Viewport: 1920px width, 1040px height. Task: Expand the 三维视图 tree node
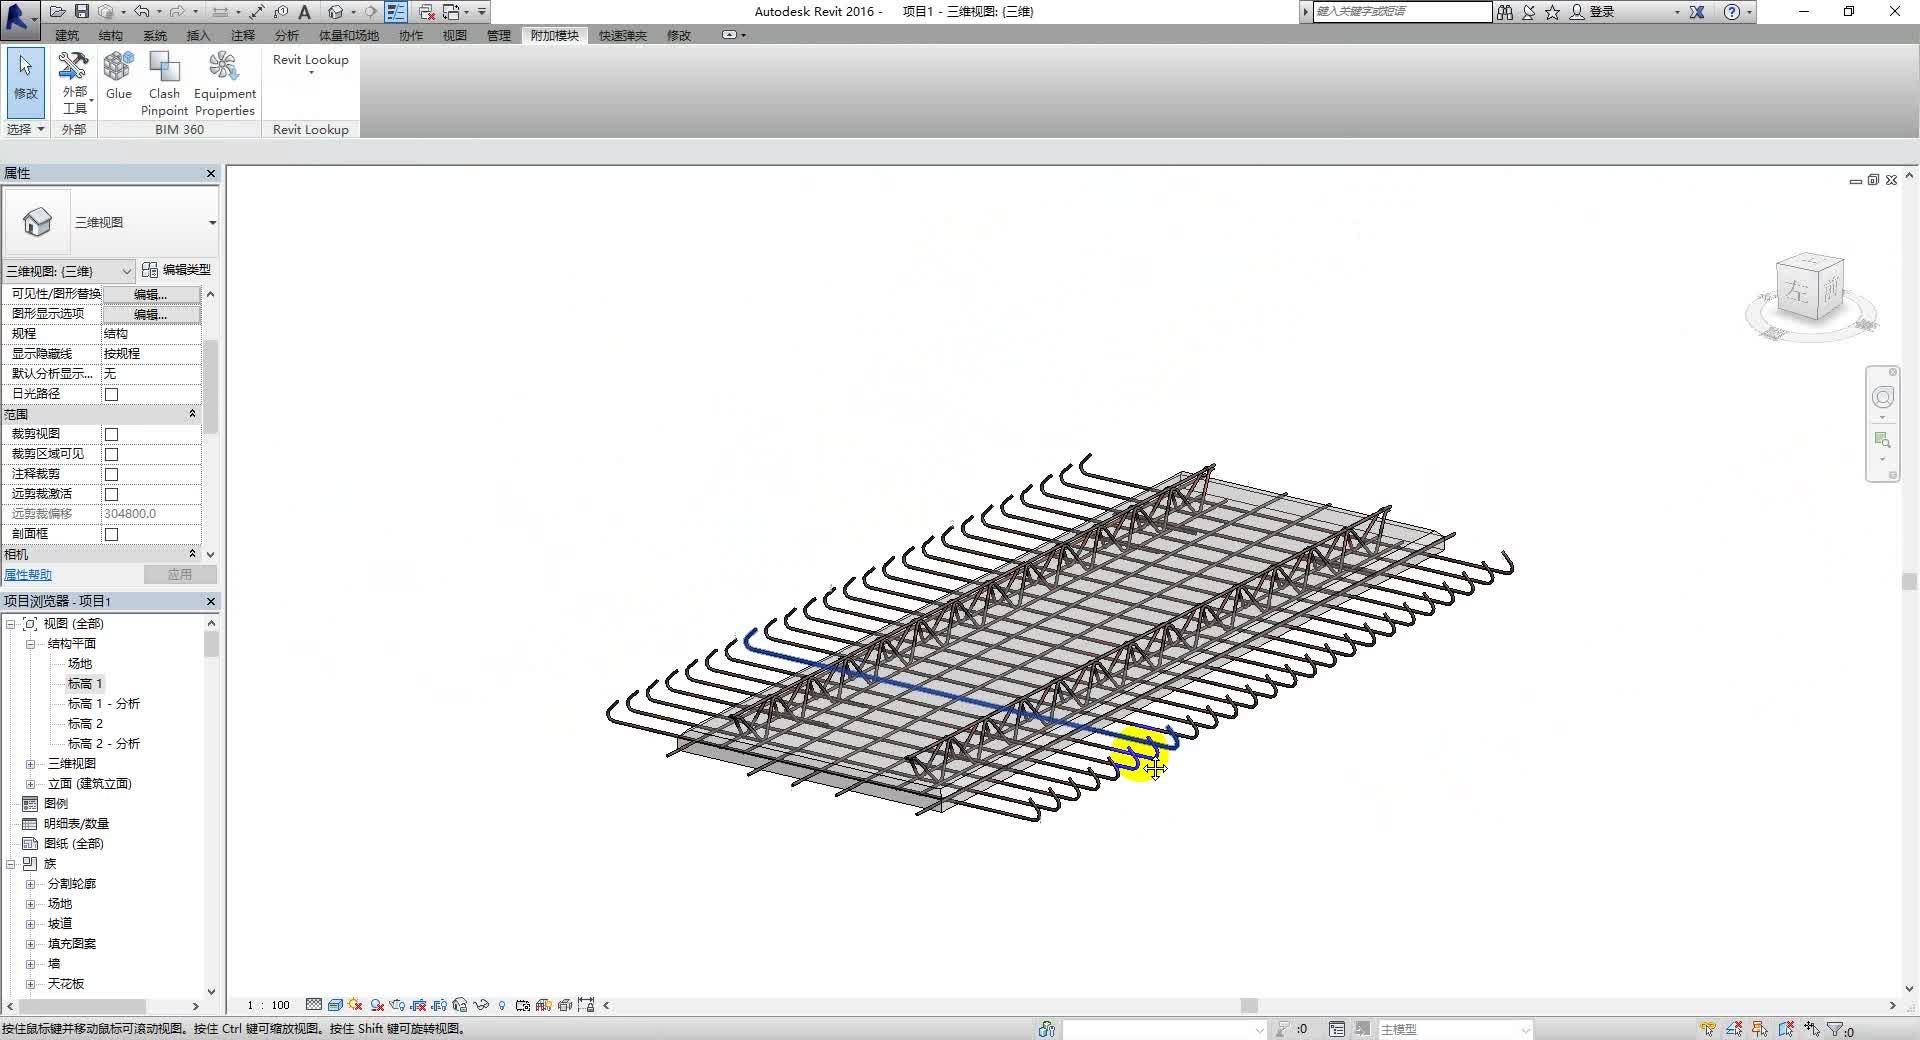point(30,764)
